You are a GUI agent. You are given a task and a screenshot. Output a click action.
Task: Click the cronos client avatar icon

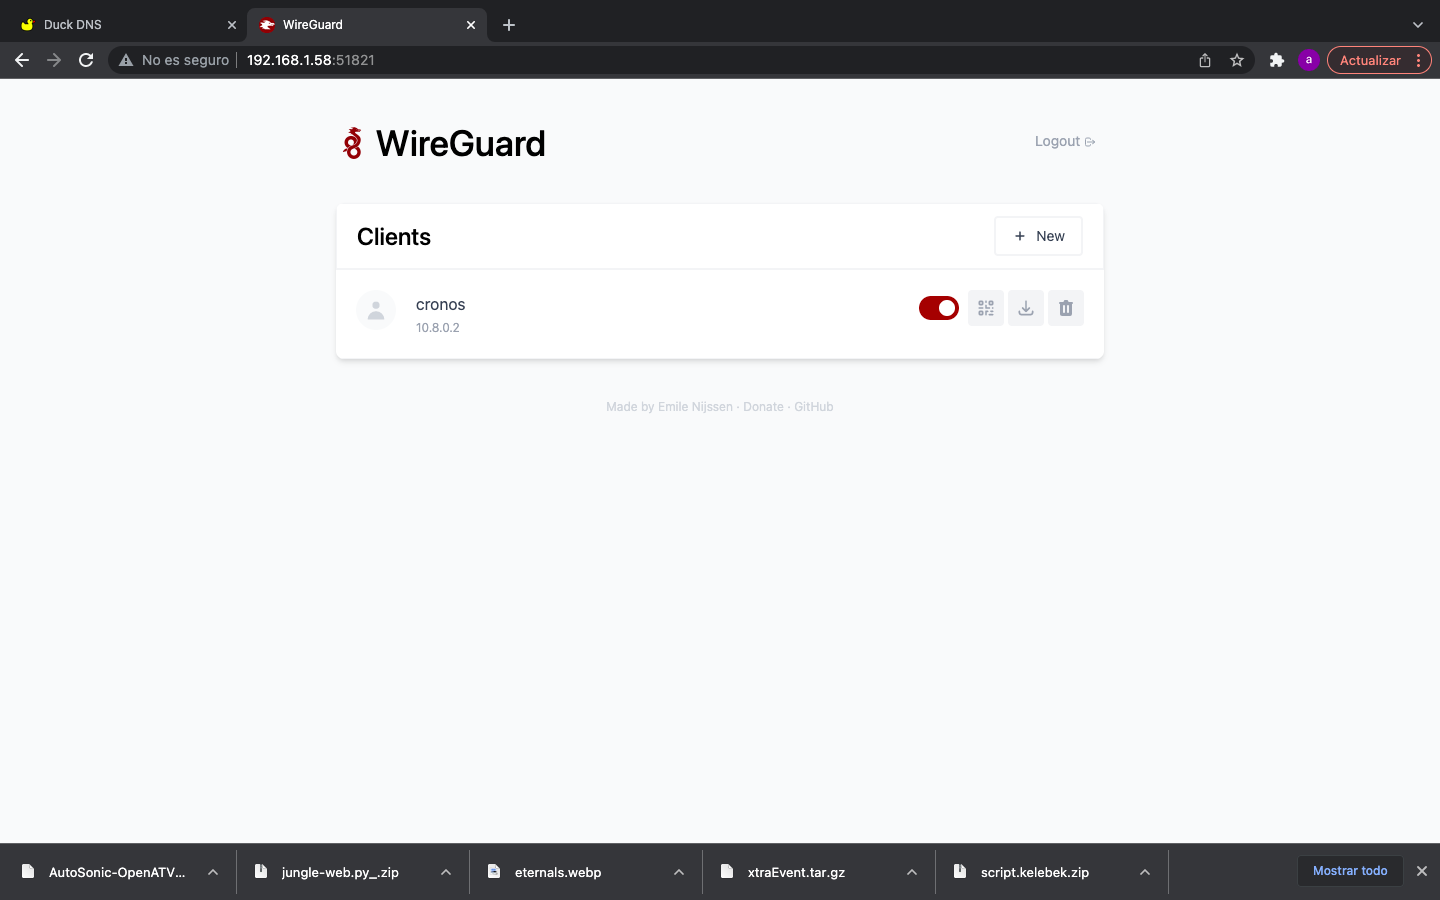click(376, 310)
